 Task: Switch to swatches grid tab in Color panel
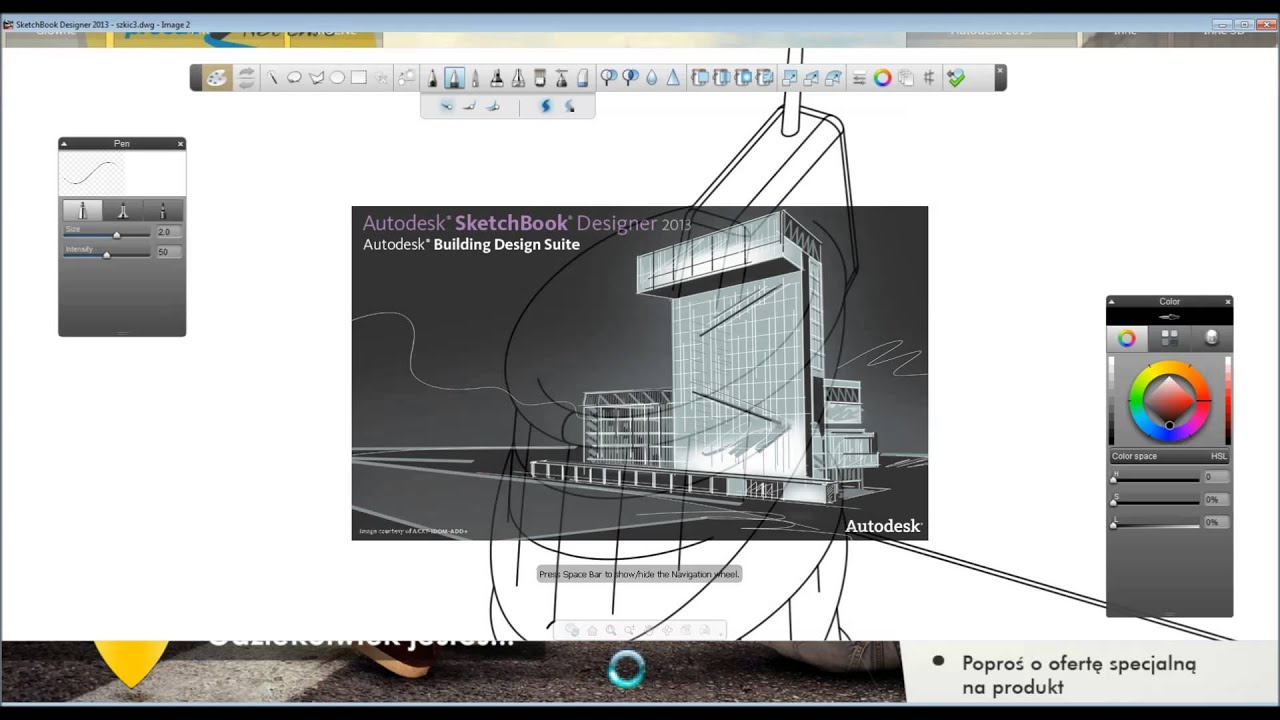[x=1169, y=338]
